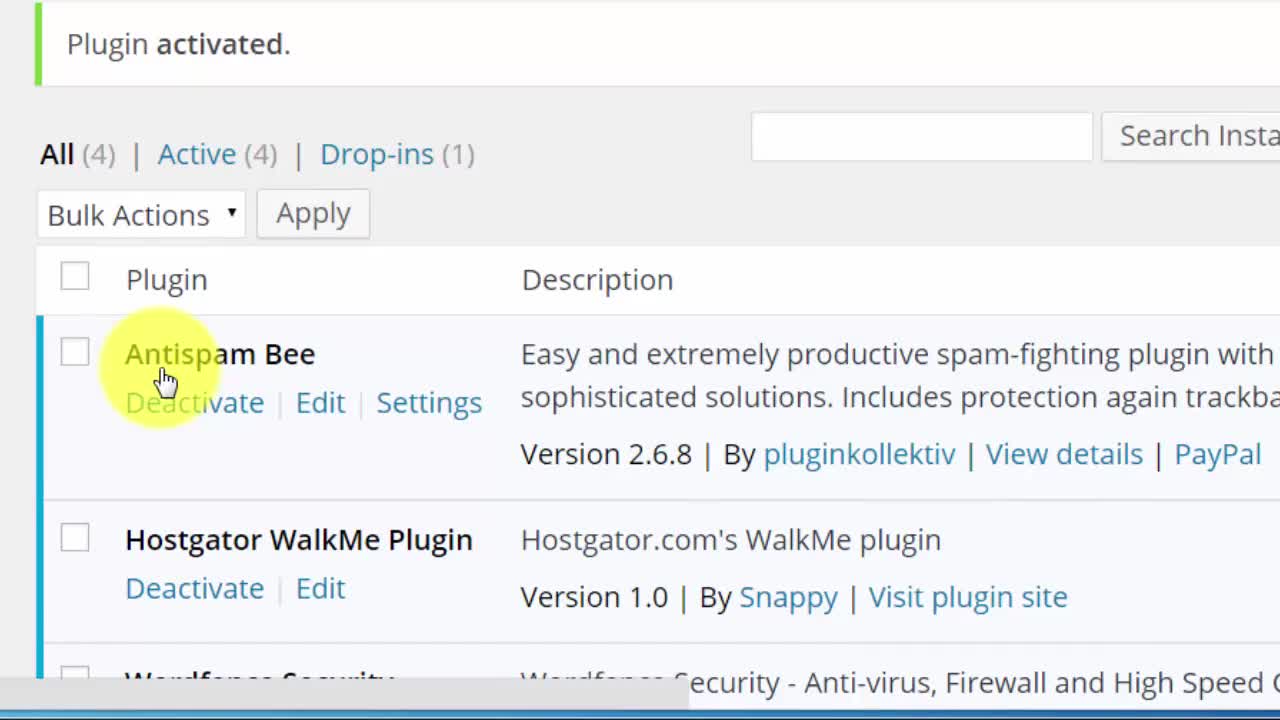
Task: Deactivate the Hostgator WalkMe Plugin
Action: coord(195,588)
